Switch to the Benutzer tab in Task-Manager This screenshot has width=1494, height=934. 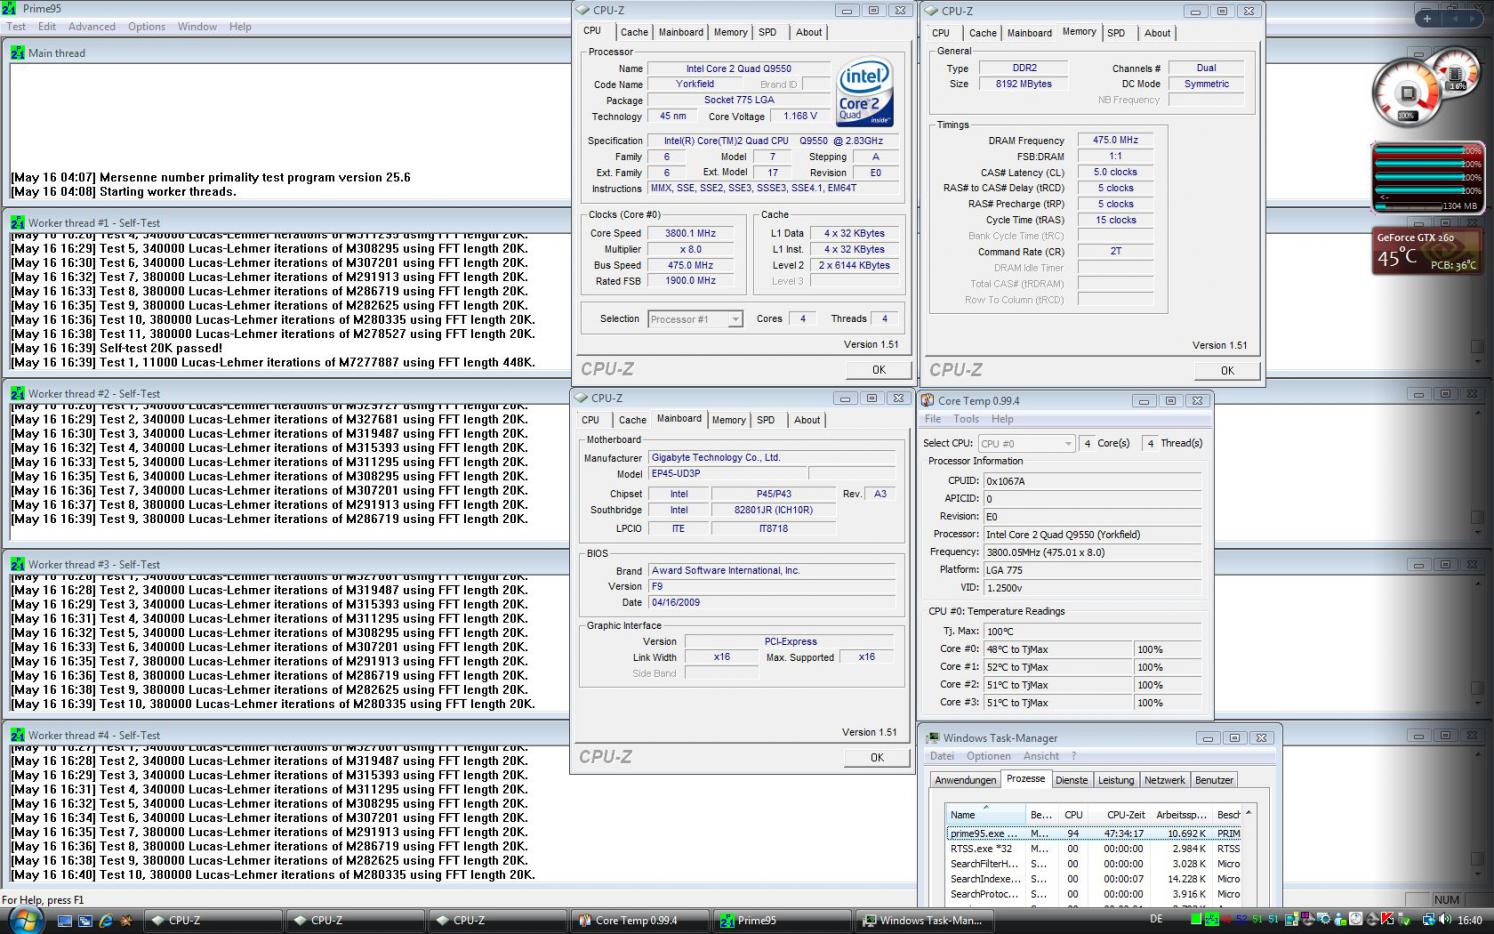click(1214, 780)
